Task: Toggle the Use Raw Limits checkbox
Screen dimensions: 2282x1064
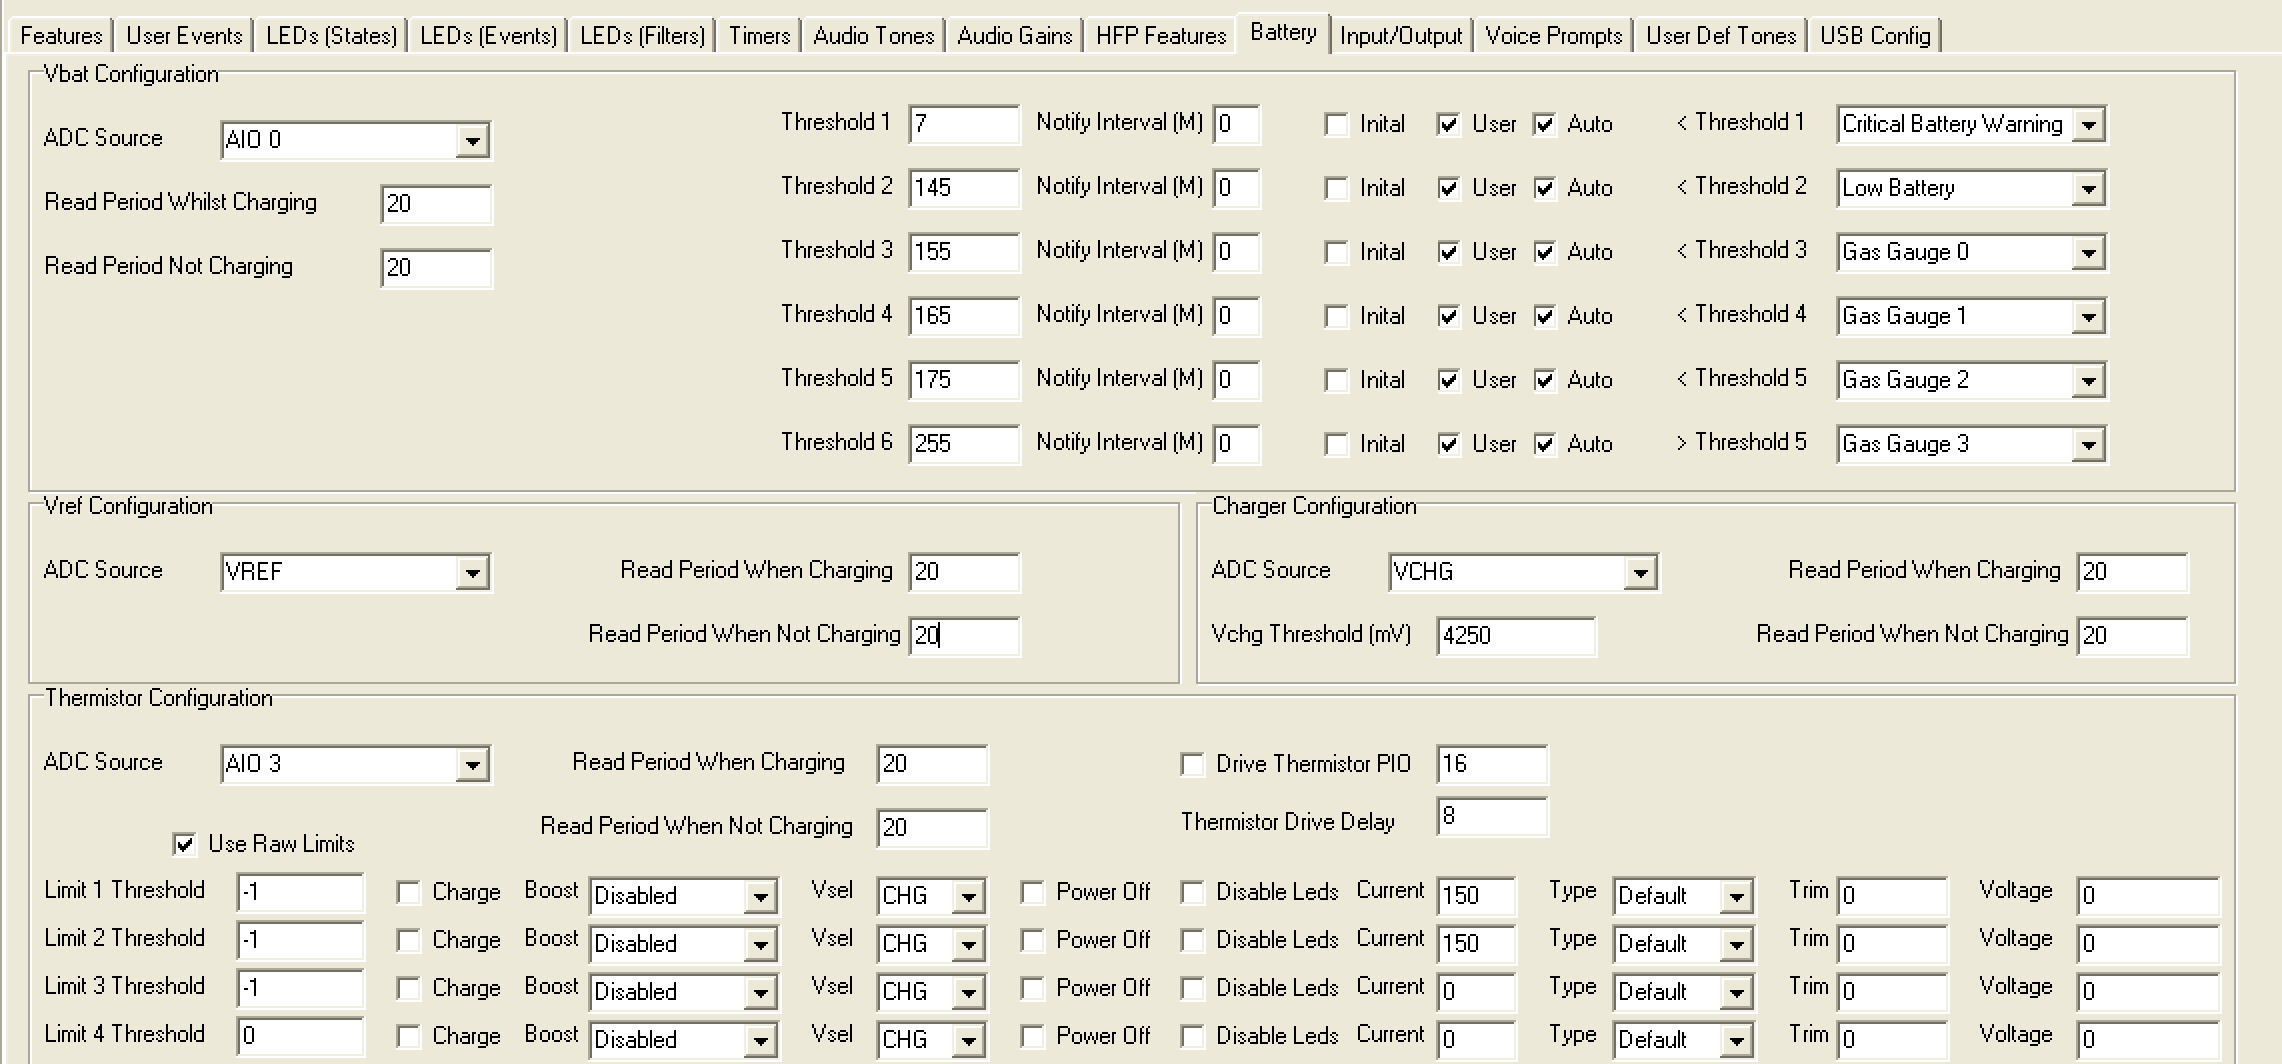Action: click(x=185, y=844)
